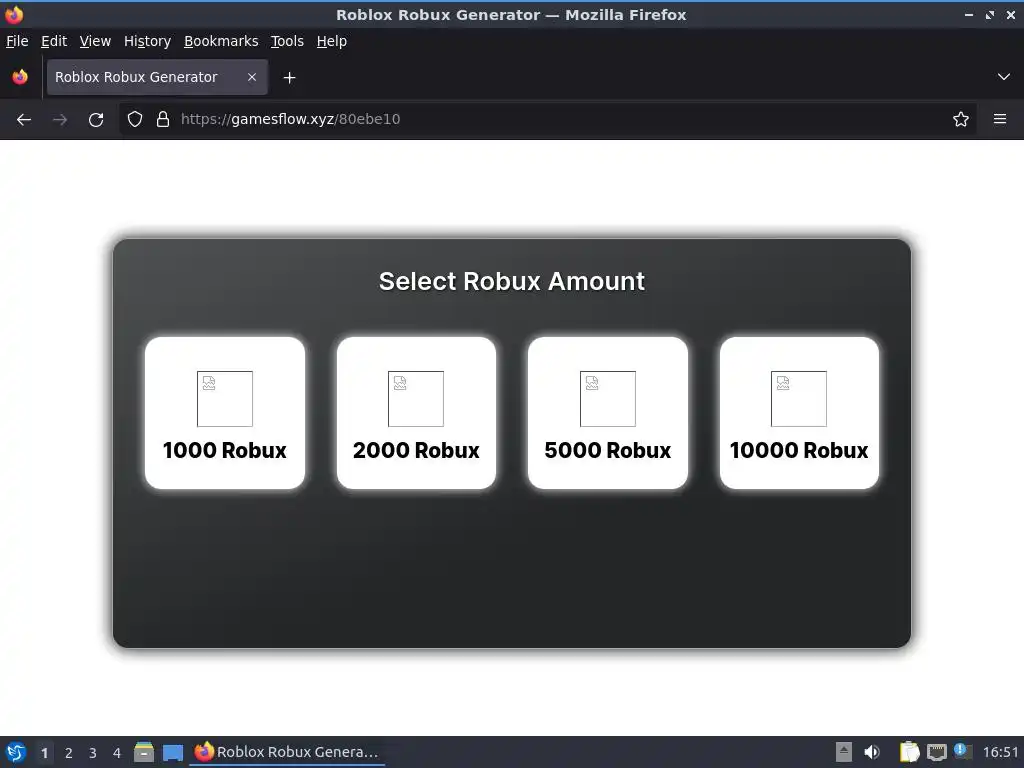This screenshot has width=1024, height=768.
Task: Click the forward navigation arrow
Action: 60,120
